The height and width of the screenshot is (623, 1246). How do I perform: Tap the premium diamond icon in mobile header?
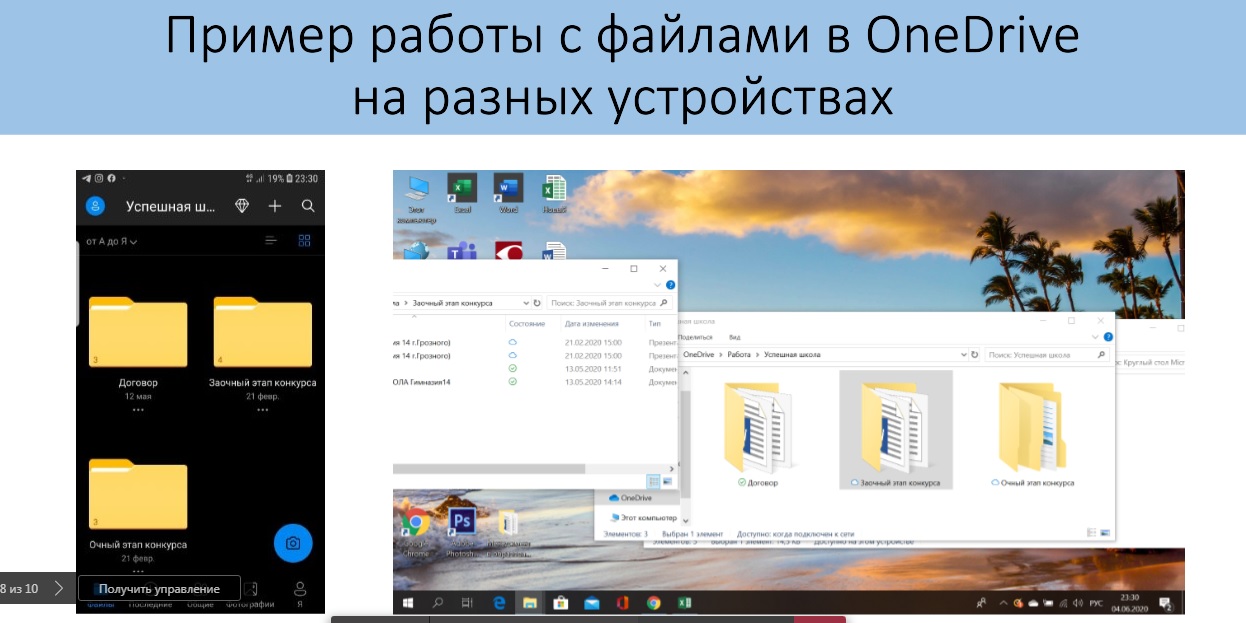pos(242,206)
